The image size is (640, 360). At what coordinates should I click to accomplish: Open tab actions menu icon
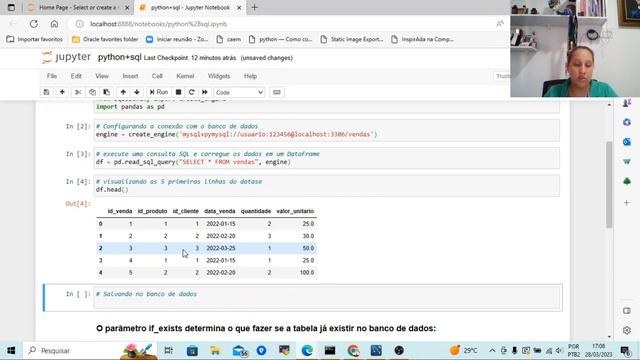pos(11,7)
